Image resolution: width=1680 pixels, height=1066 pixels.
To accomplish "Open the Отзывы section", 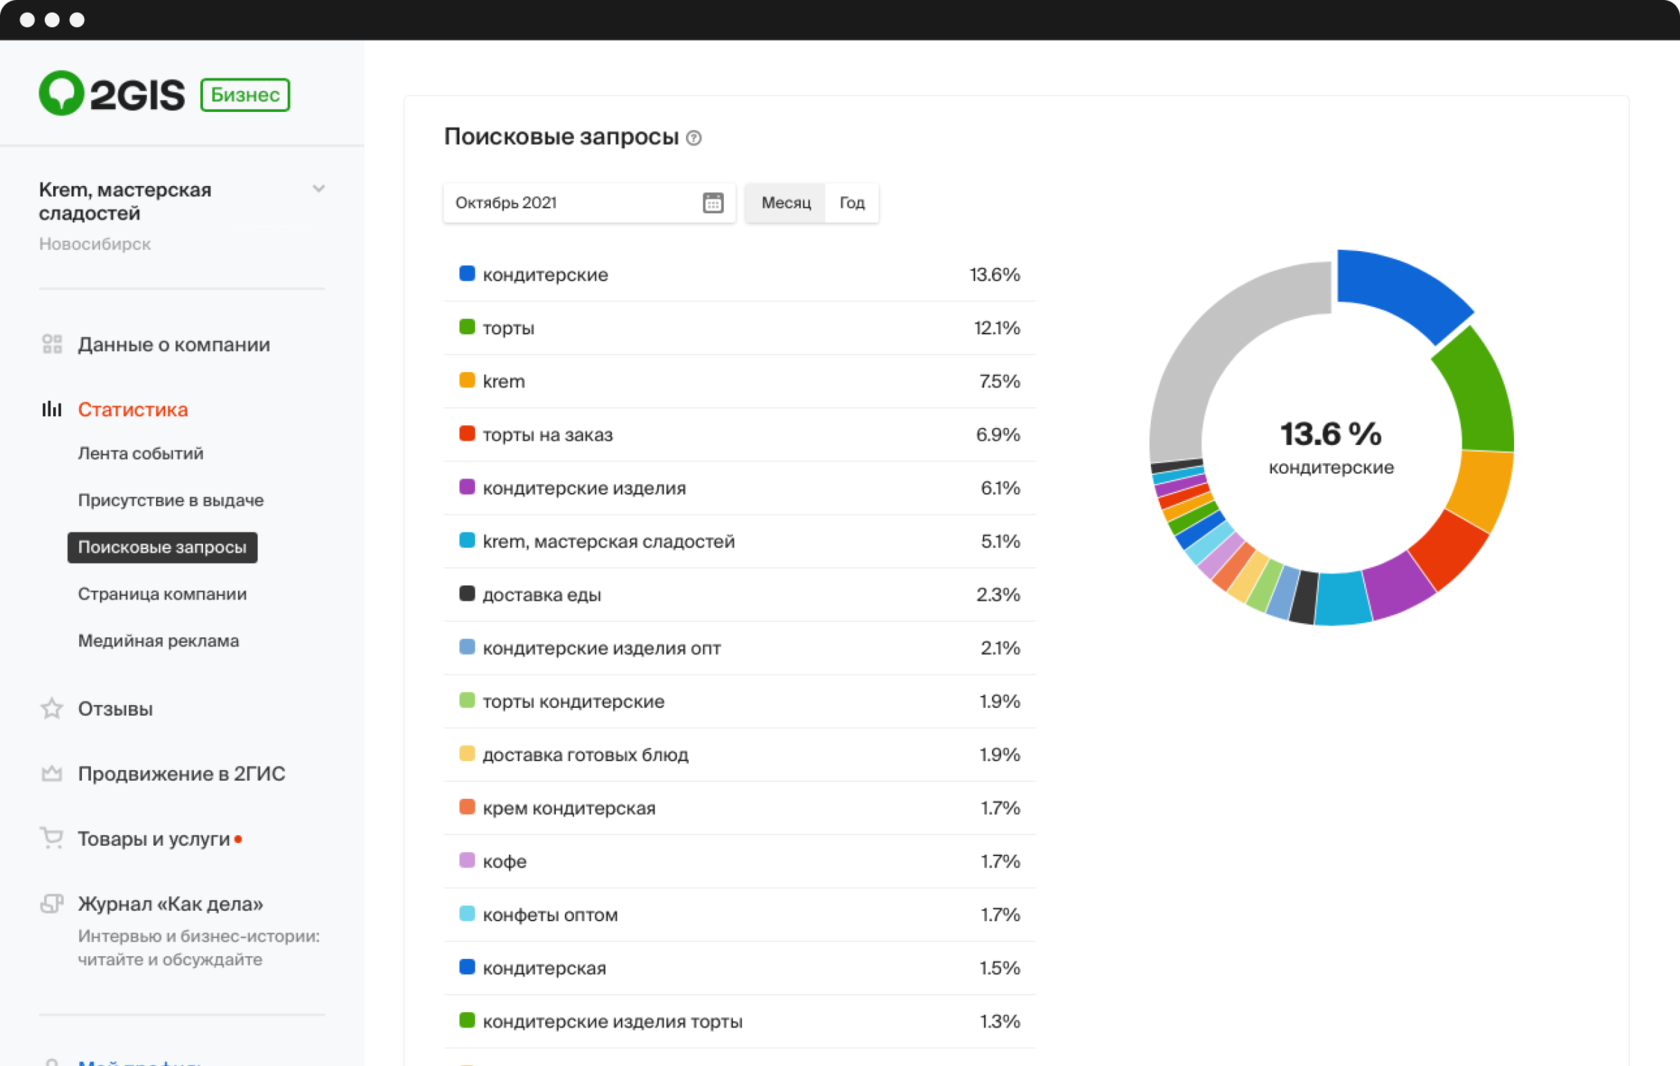I will (x=115, y=709).
